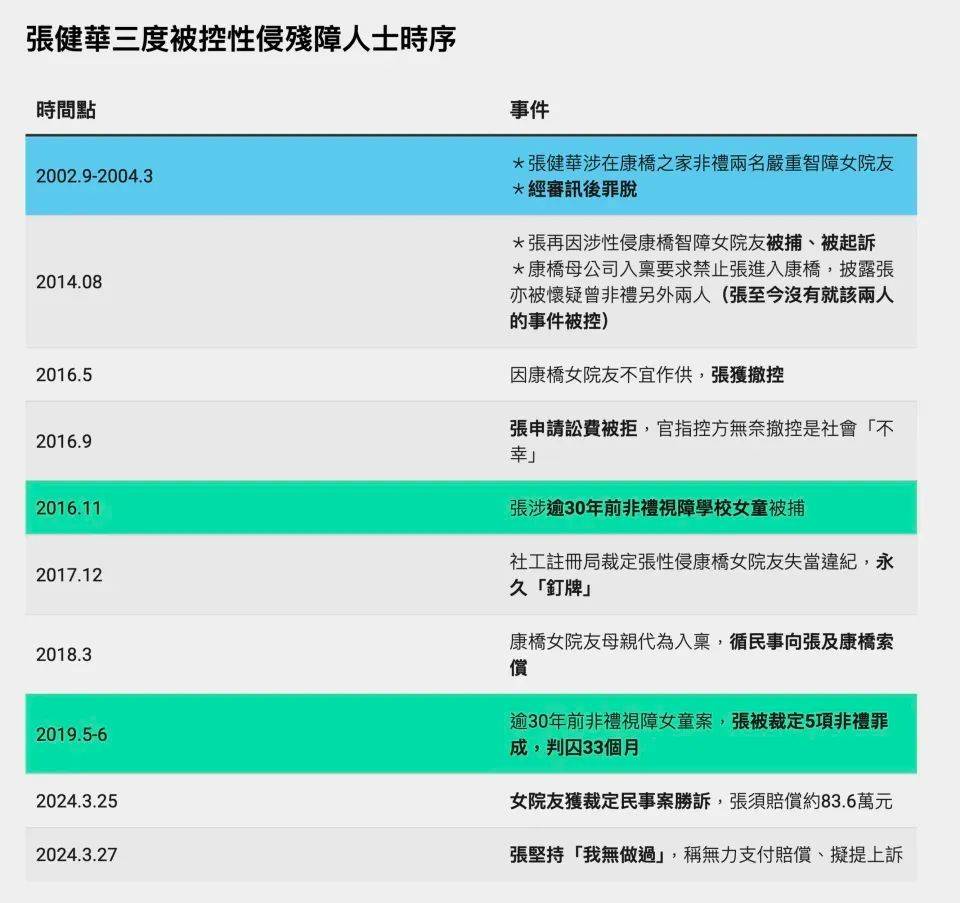Image resolution: width=960 pixels, height=903 pixels.
Task: Click the bold text 經審訊後罪脫
Action: tap(582, 189)
